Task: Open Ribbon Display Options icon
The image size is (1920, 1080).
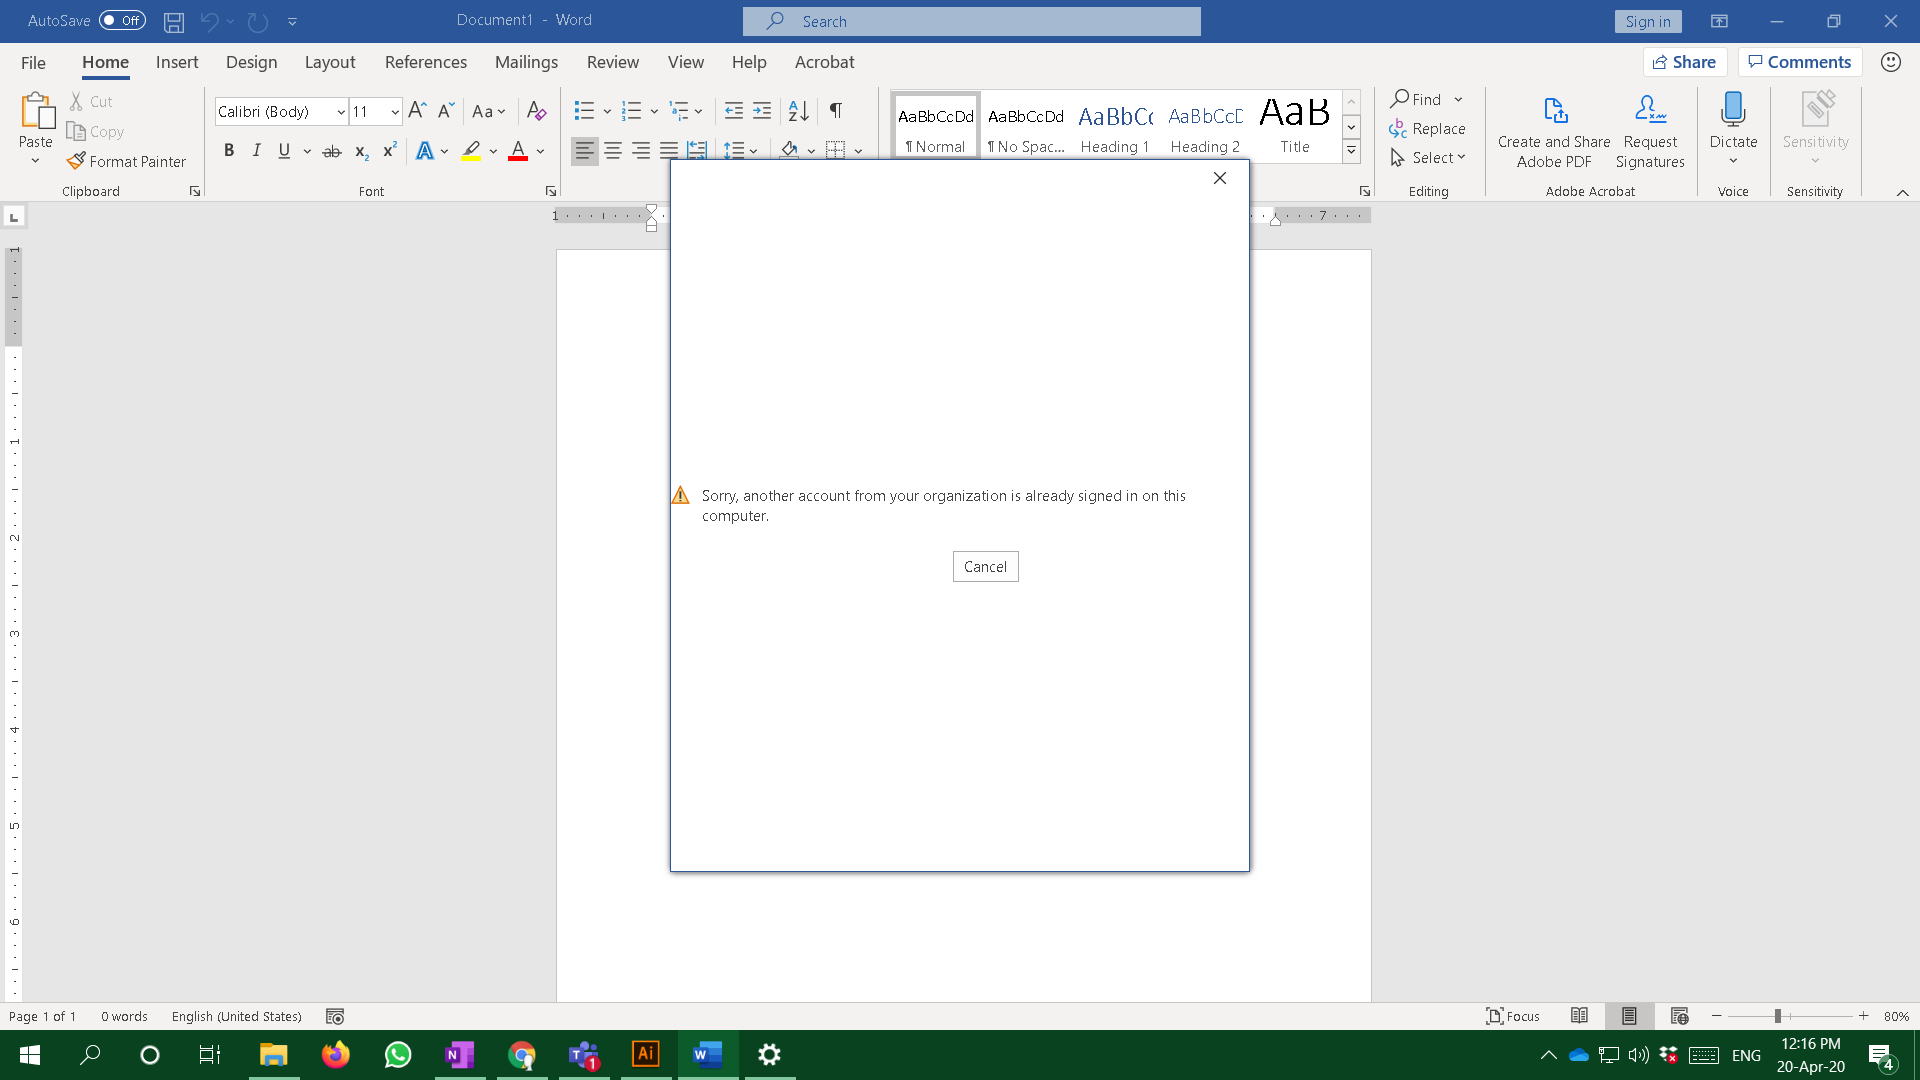Action: pyautogui.click(x=1719, y=21)
